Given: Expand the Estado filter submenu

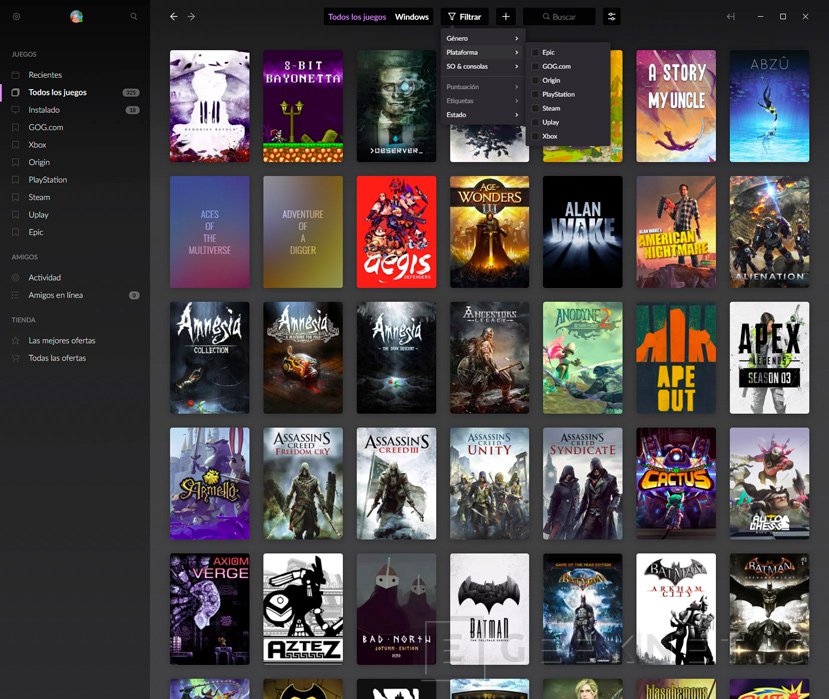Looking at the screenshot, I should click(483, 115).
